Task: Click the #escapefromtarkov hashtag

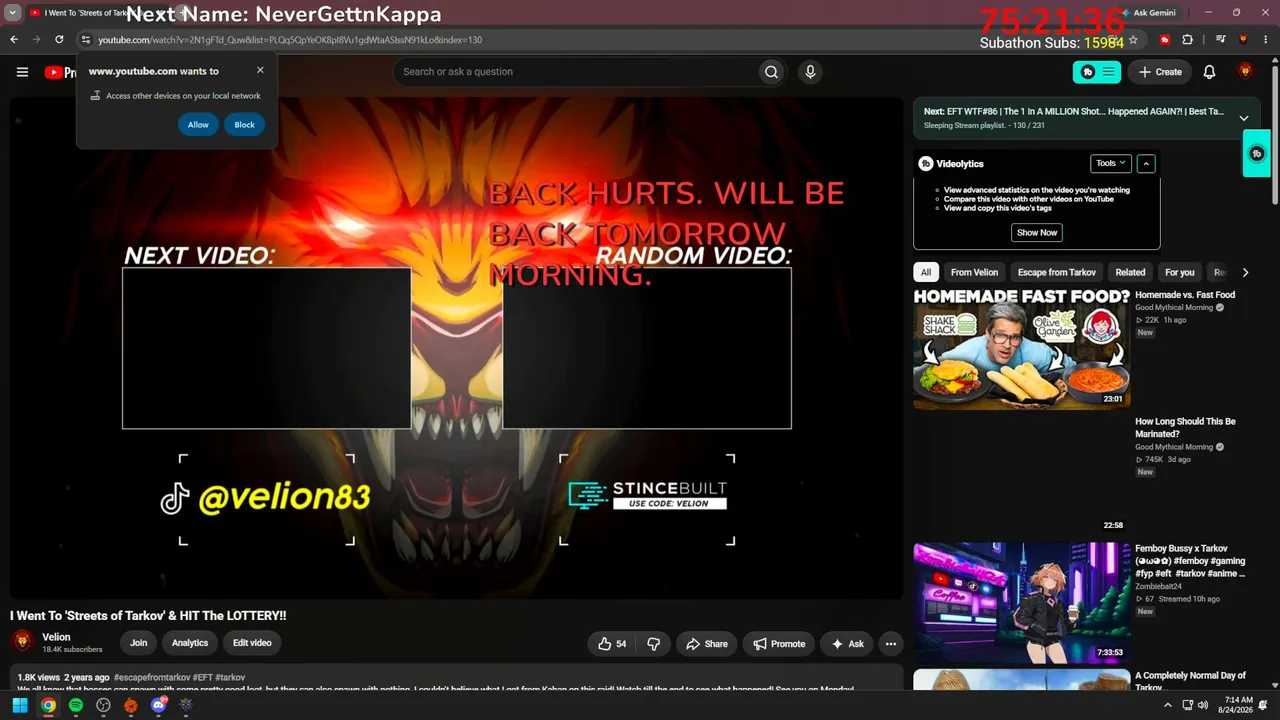Action: point(152,677)
